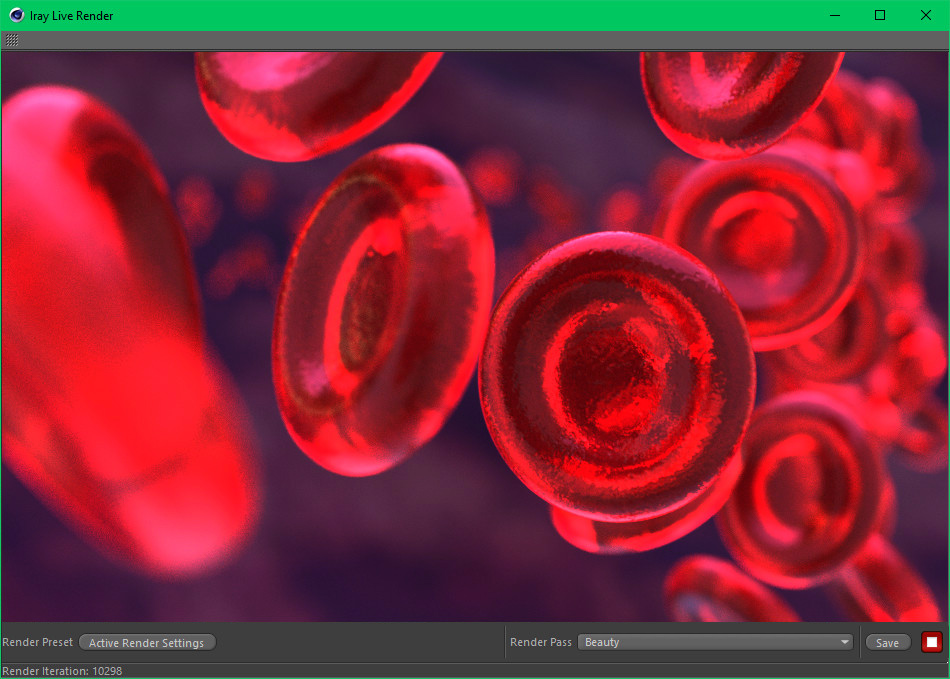The height and width of the screenshot is (679, 950).
Task: Click the dotted grip handle icon
Action: [x=12, y=40]
